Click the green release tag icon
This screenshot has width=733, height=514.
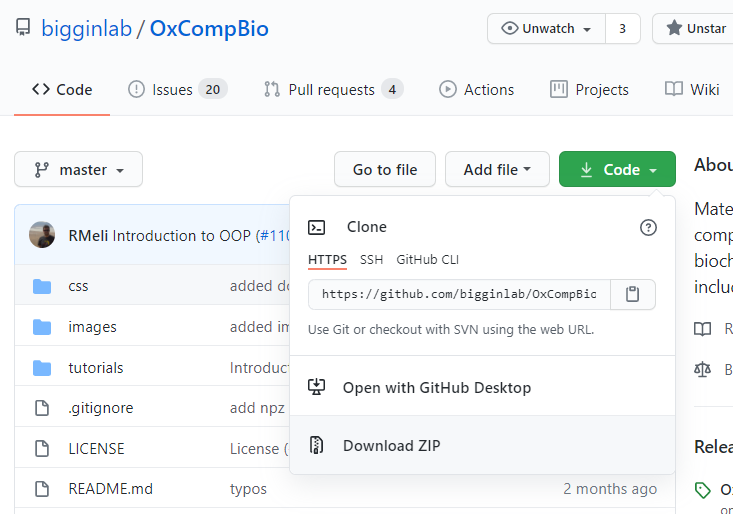[x=703, y=490]
